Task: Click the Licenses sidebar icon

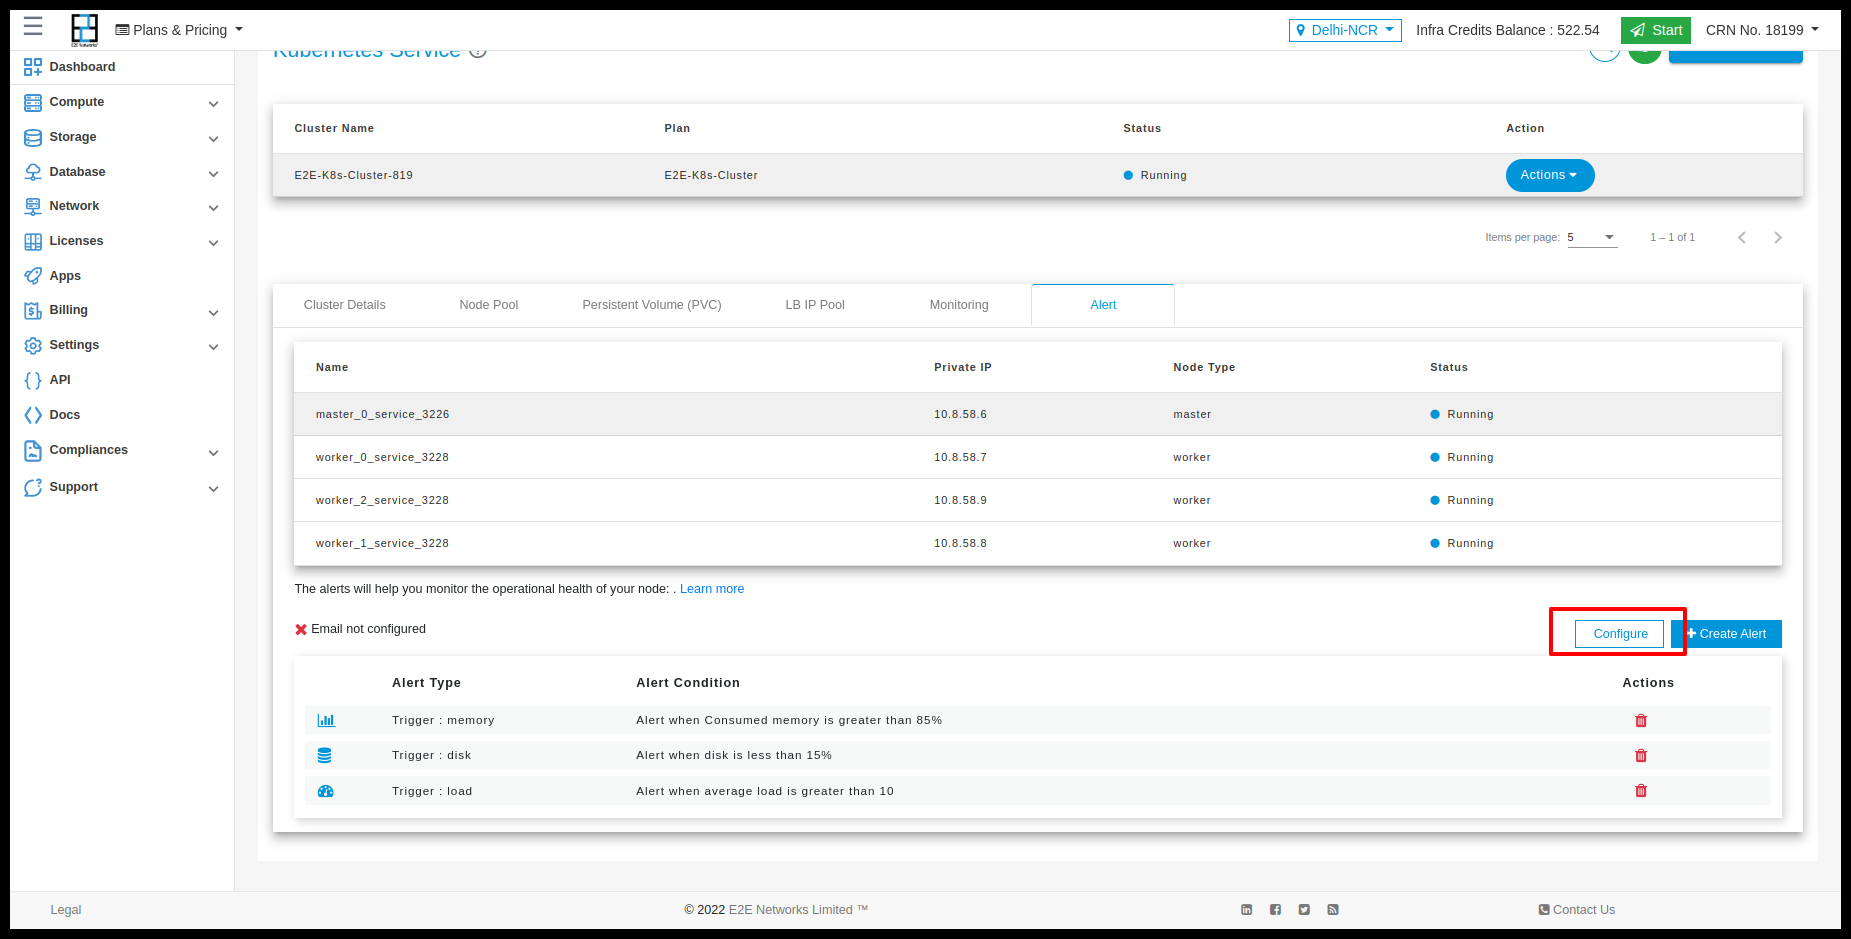Action: (33, 241)
